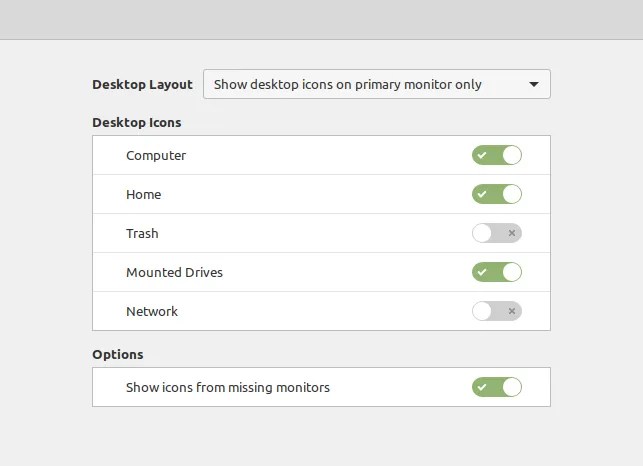Click the Options section heading

point(118,354)
